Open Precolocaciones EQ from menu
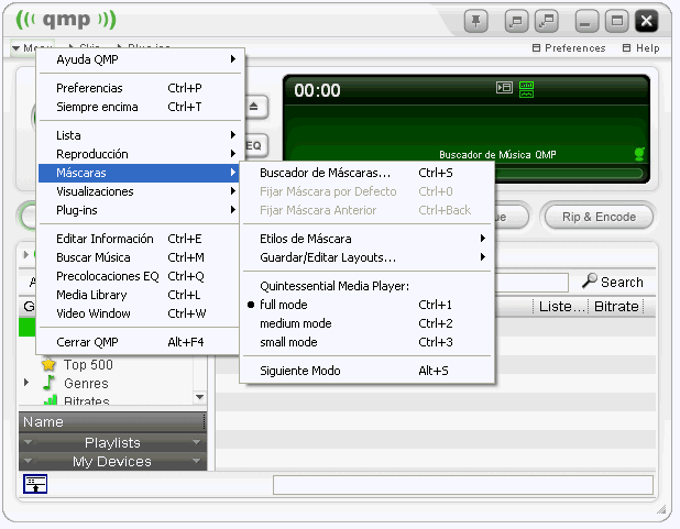The width and height of the screenshot is (680, 529). pyautogui.click(x=140, y=276)
